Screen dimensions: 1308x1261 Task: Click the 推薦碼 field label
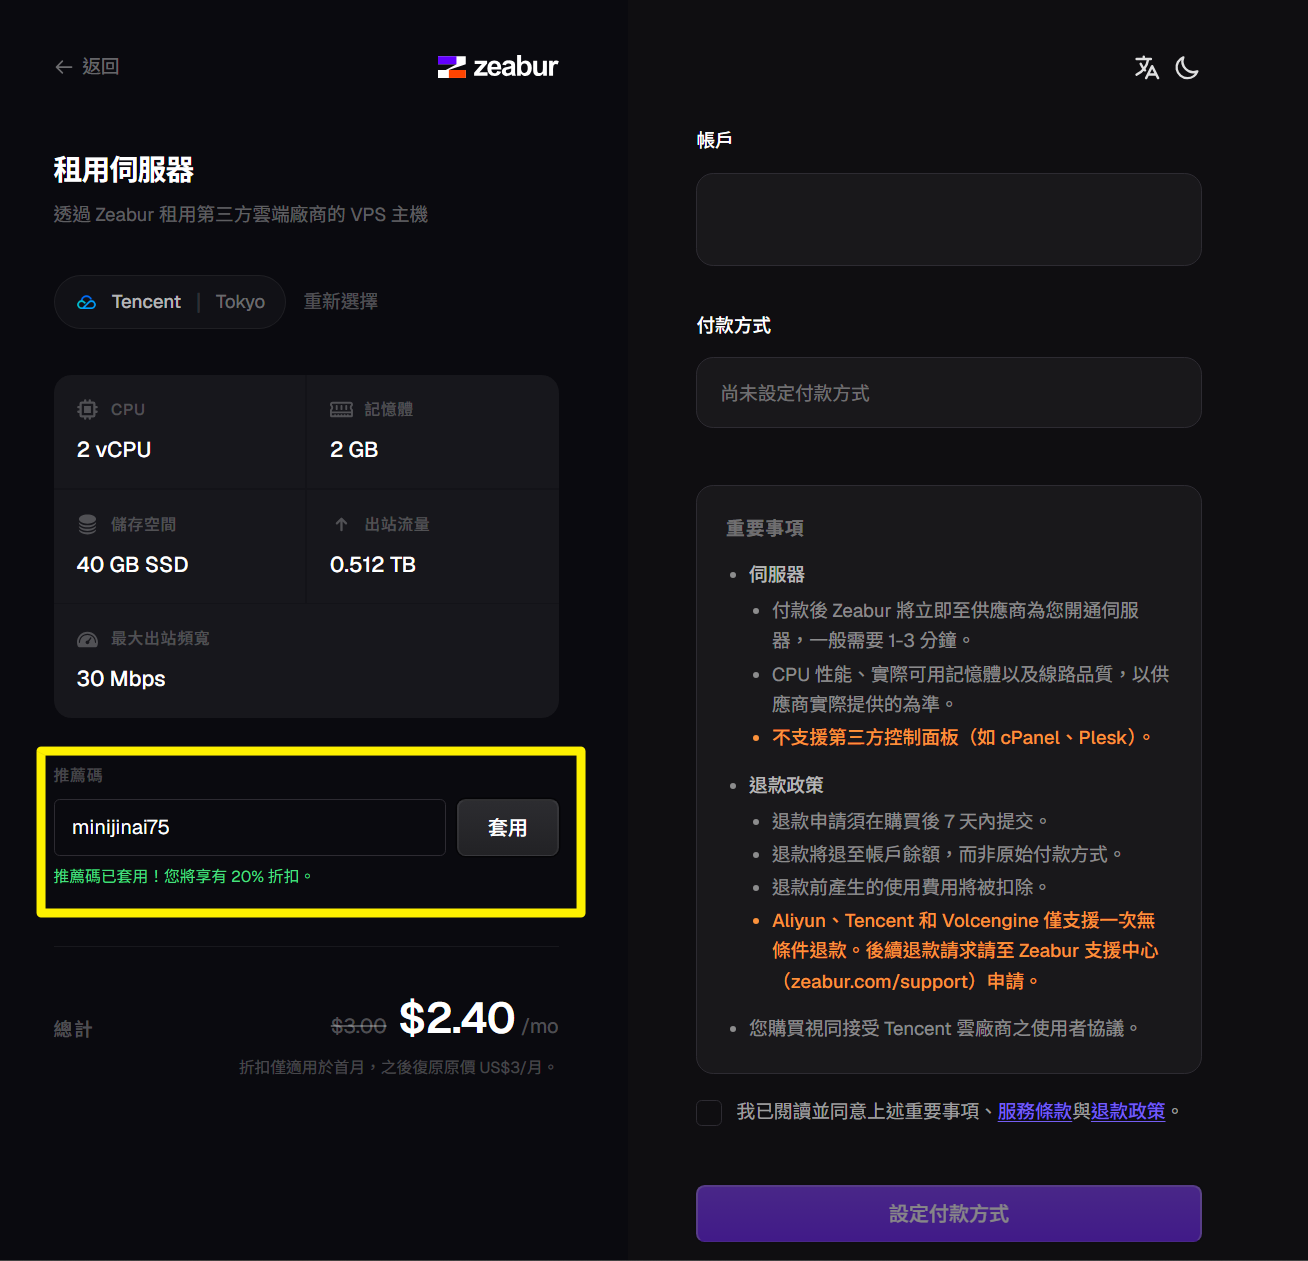click(78, 775)
